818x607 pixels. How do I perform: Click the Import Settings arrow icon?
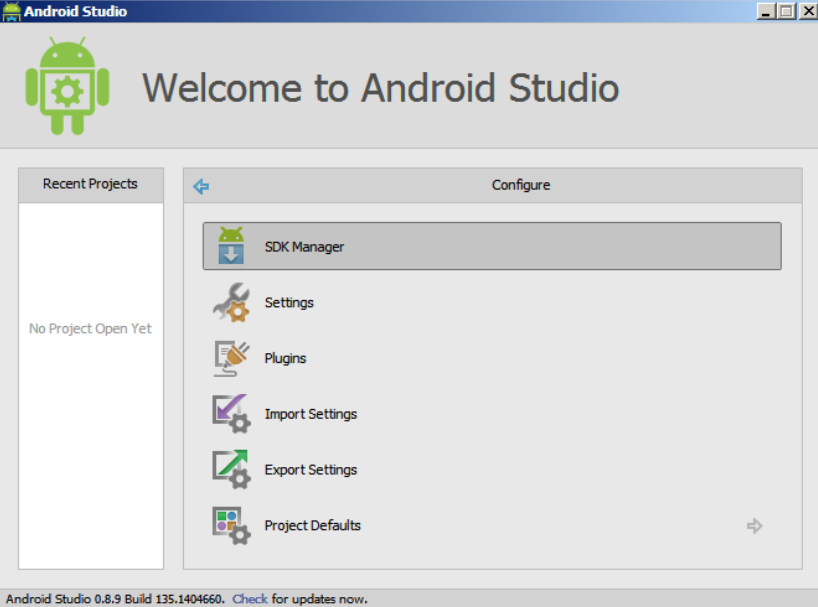pyautogui.click(x=231, y=414)
